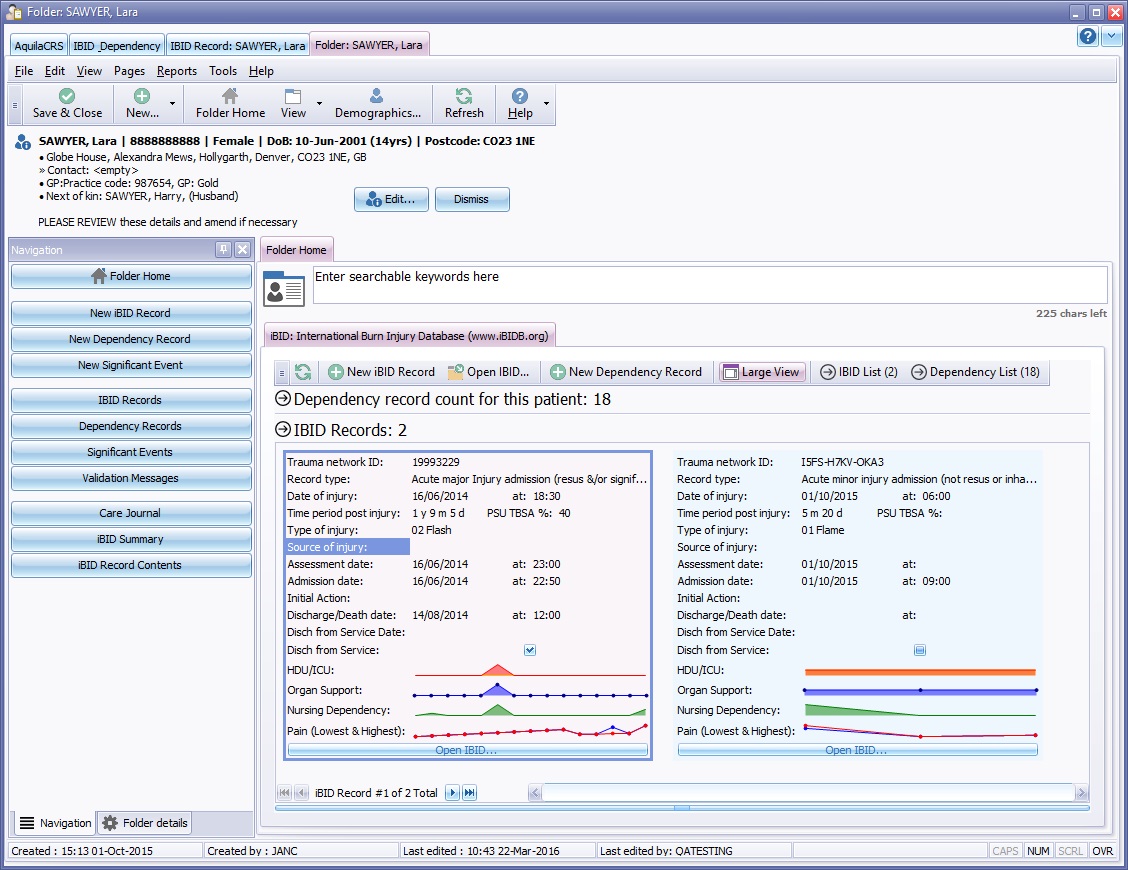Expand the View toolbar dropdown arrow

(x=319, y=104)
